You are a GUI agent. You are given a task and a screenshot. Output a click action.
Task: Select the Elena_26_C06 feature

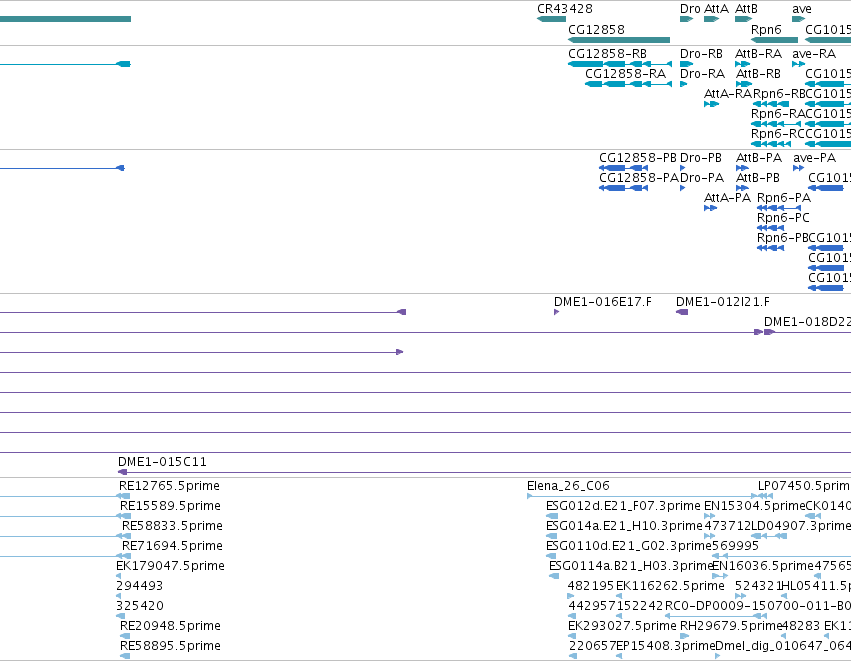[568, 486]
